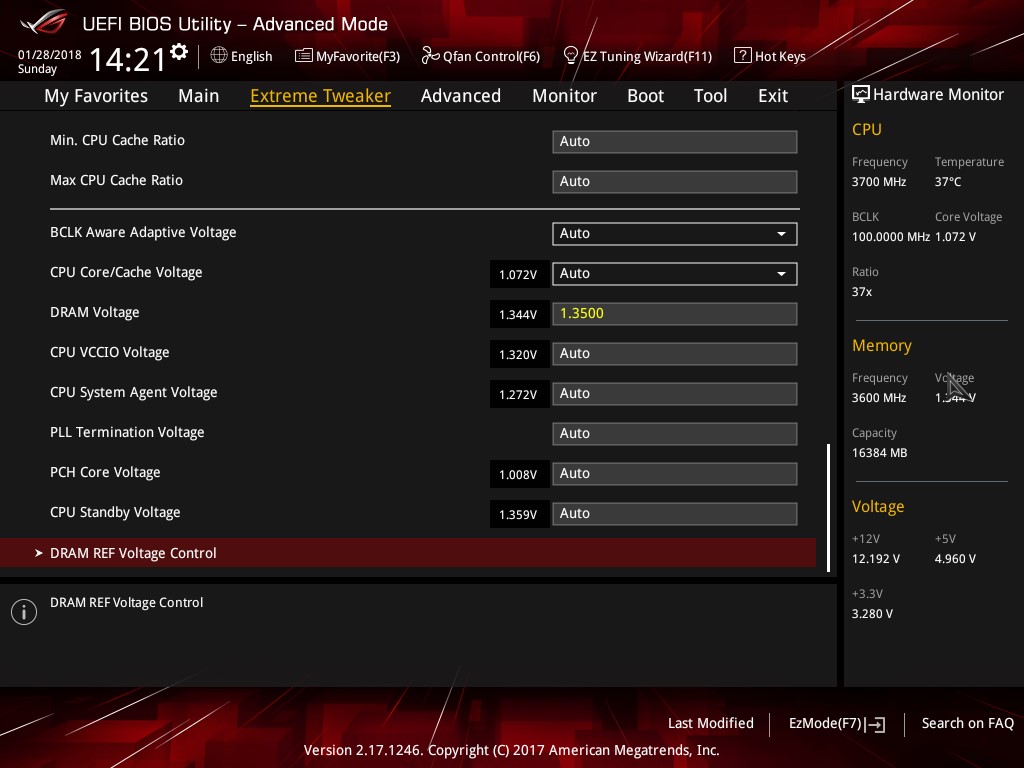Click the CPU VCCIO Voltage Auto field
This screenshot has width=1024, height=768.
[675, 353]
